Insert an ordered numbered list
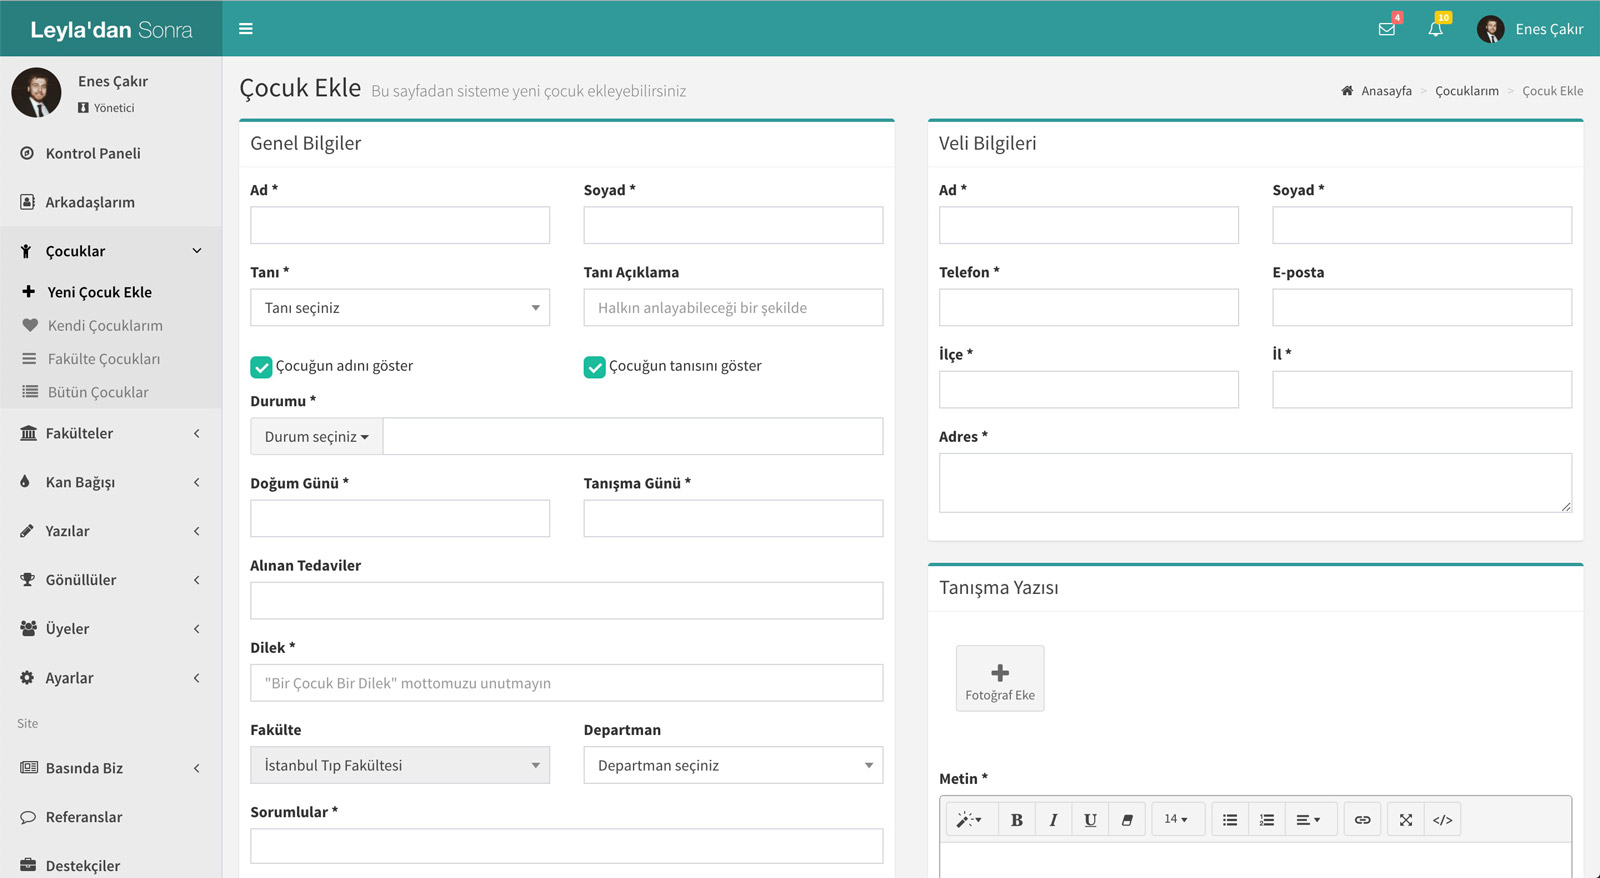1600x878 pixels. tap(1267, 820)
